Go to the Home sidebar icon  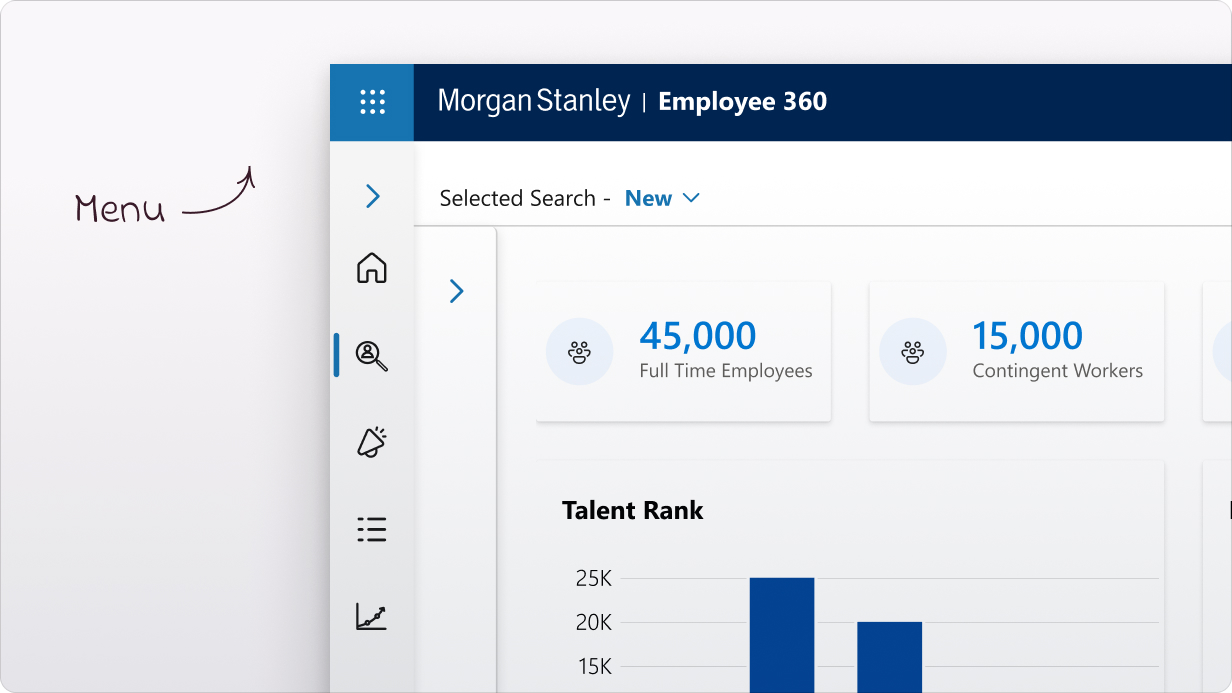tap(372, 268)
